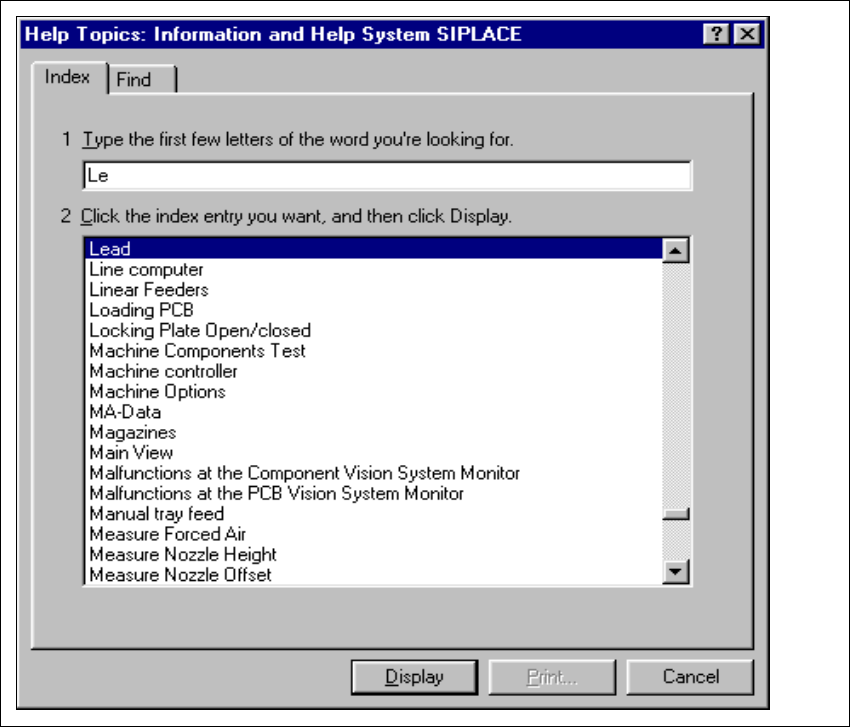
Task: Choose 'Measure Nozzle Height' entry
Action: tap(374, 555)
